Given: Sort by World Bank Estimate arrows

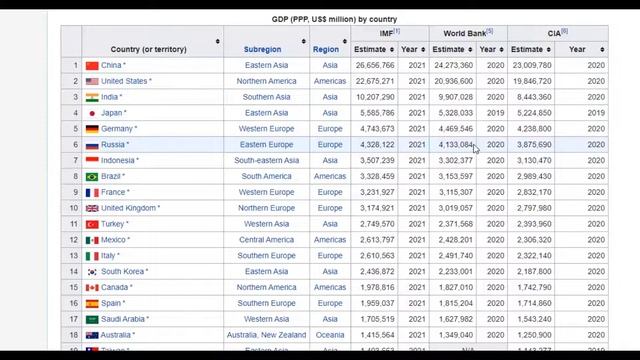Looking at the screenshot, I should point(470,49).
